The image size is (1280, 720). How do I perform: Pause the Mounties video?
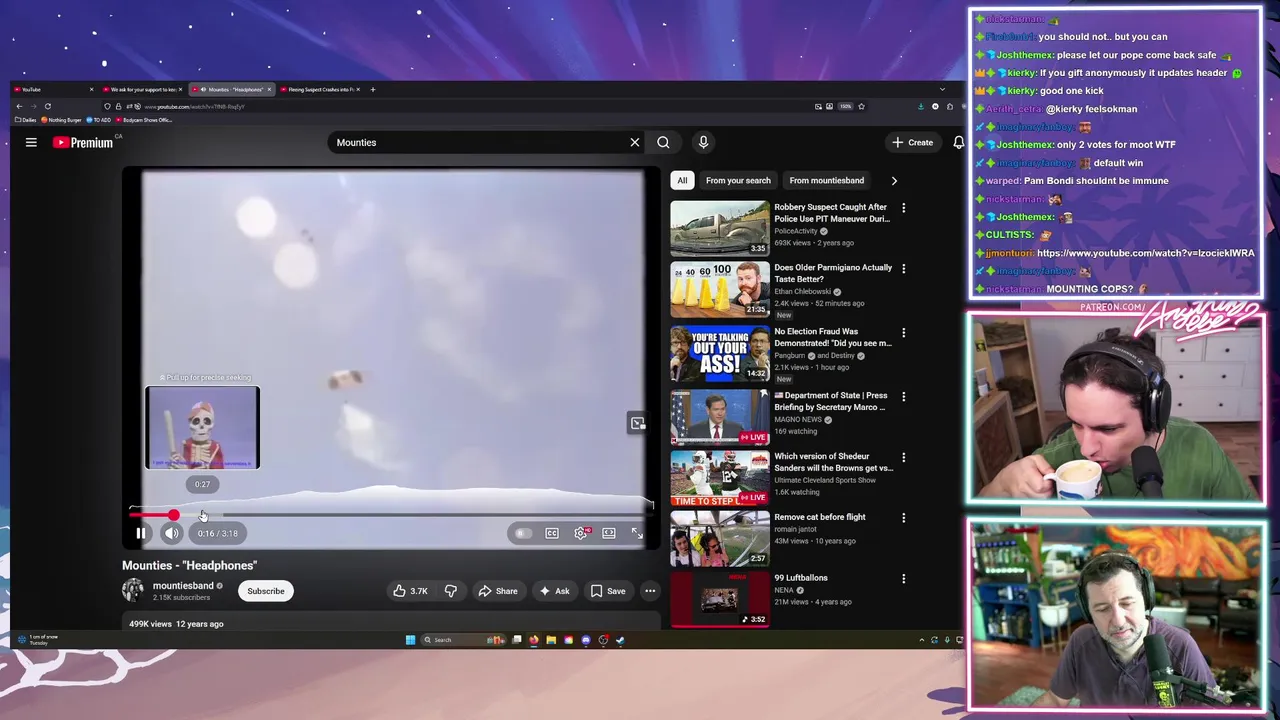pyautogui.click(x=141, y=533)
